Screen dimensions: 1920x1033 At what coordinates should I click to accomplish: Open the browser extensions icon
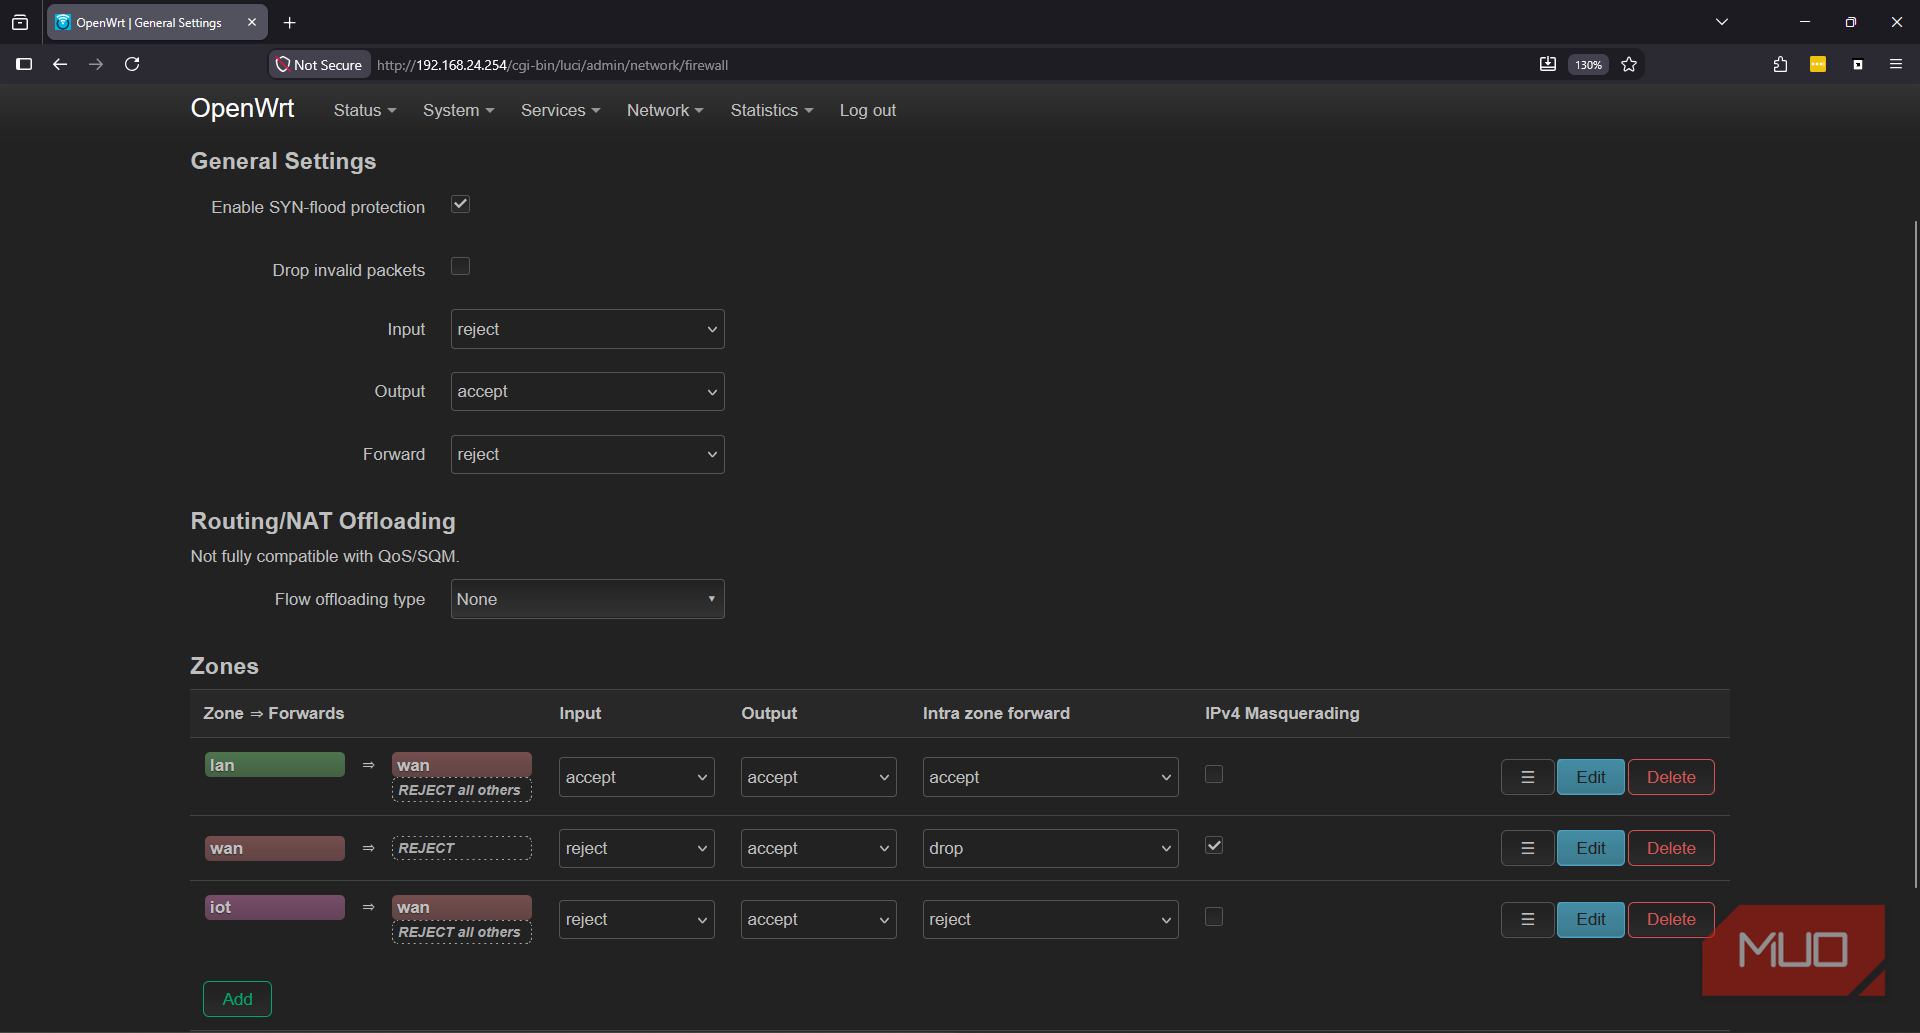coord(1780,64)
